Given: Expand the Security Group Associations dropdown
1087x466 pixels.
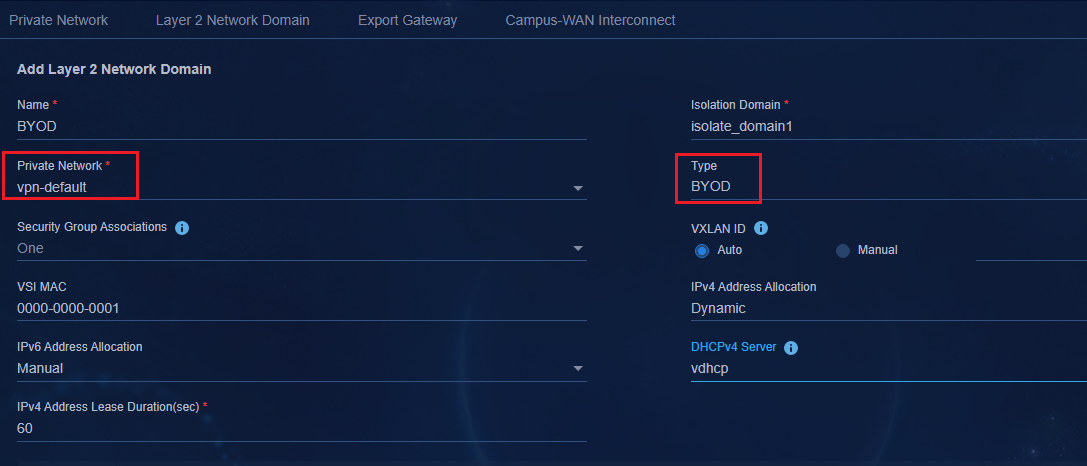Looking at the screenshot, I should (578, 249).
